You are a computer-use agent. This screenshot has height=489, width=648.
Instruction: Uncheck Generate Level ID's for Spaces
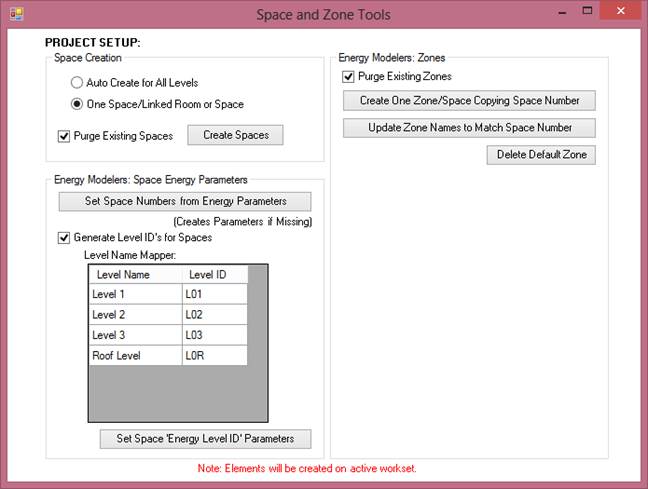coord(65,238)
